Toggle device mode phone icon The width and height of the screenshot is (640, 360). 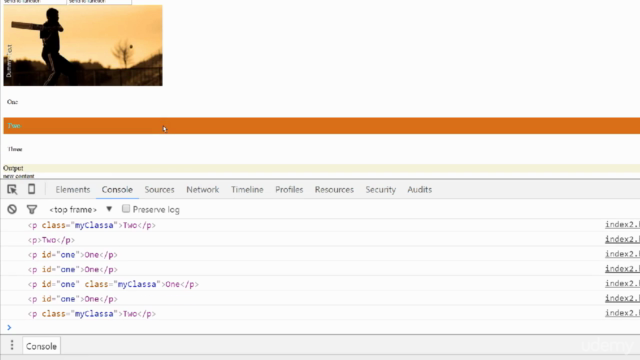point(31,189)
